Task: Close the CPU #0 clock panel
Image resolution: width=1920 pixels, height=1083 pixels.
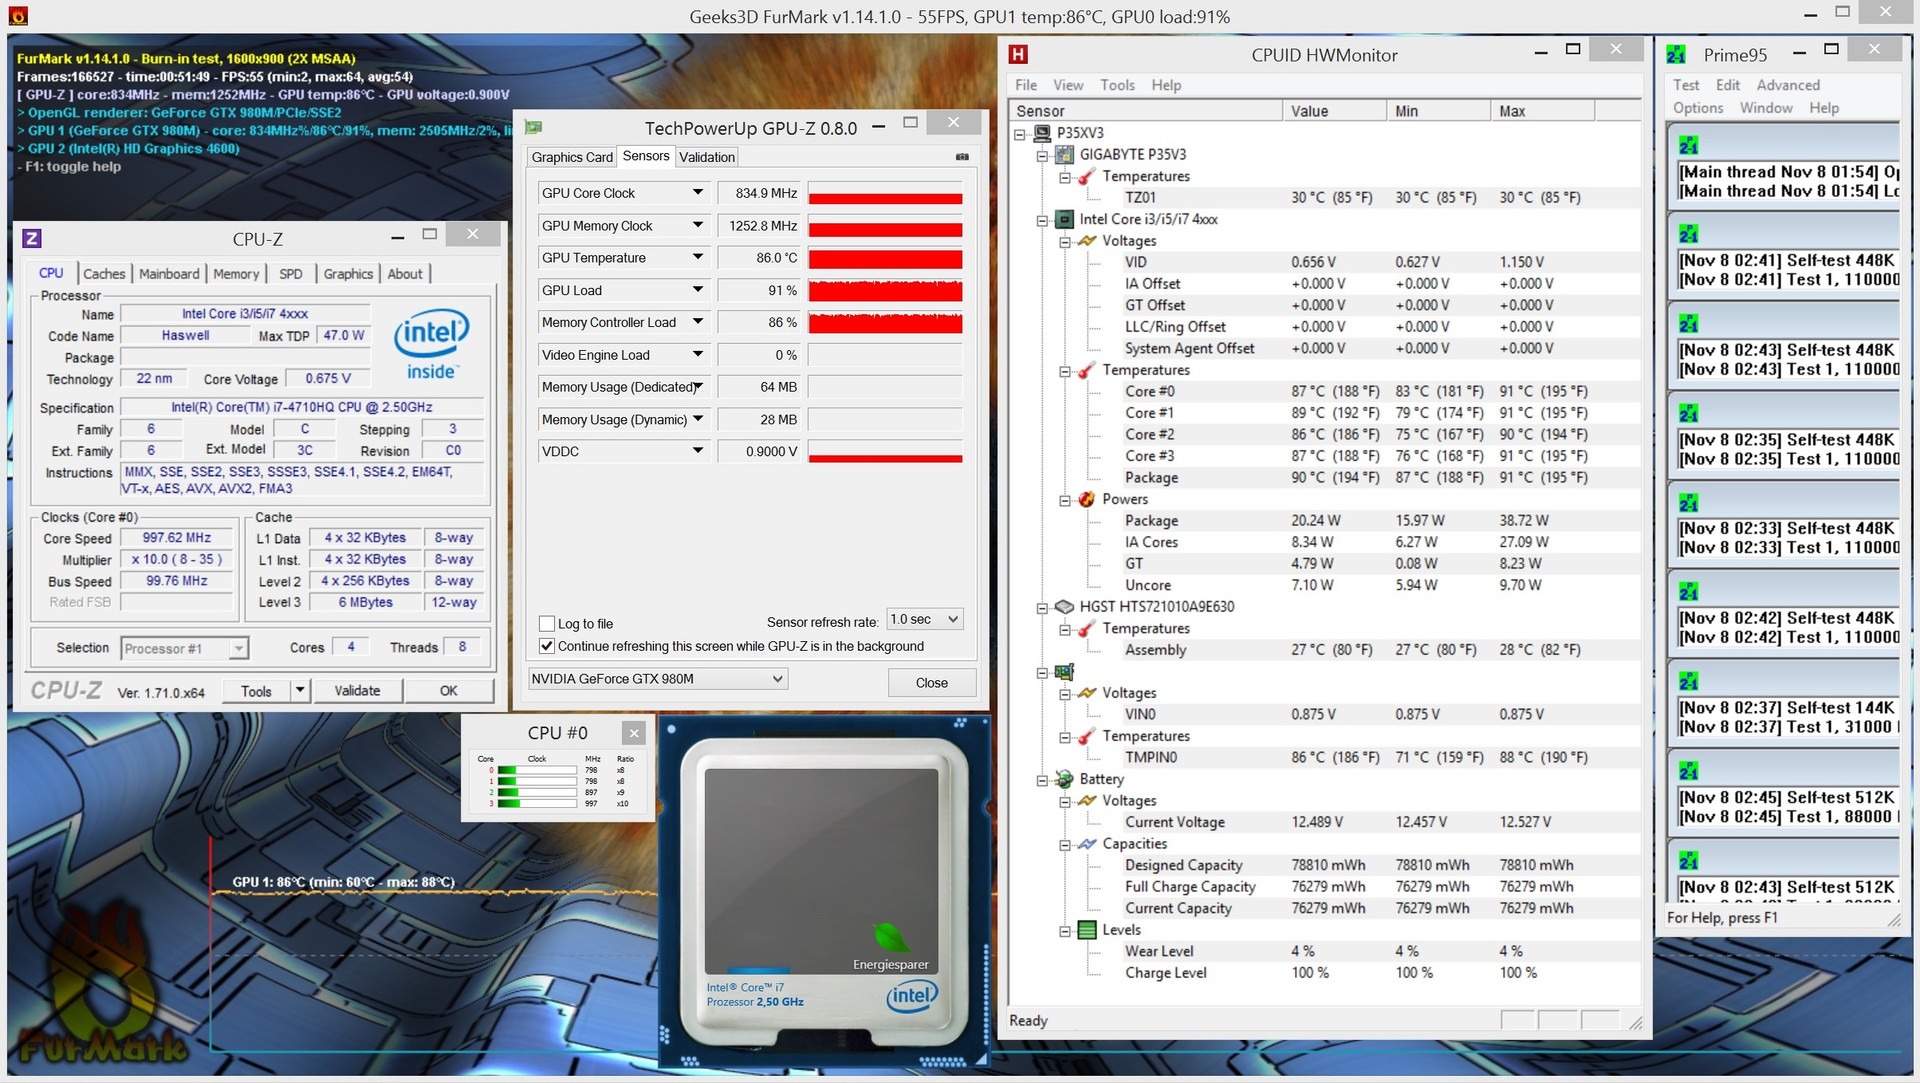Action: pos(634,733)
